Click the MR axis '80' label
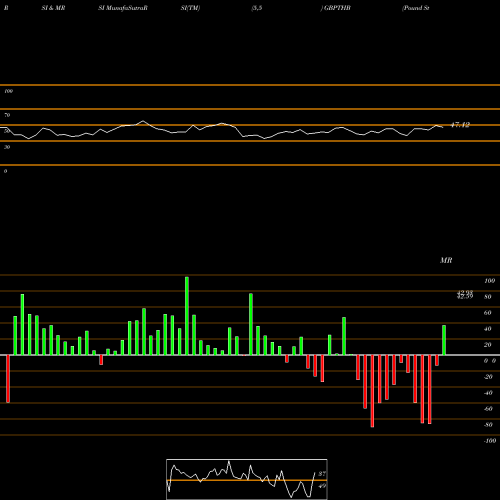 488,297
